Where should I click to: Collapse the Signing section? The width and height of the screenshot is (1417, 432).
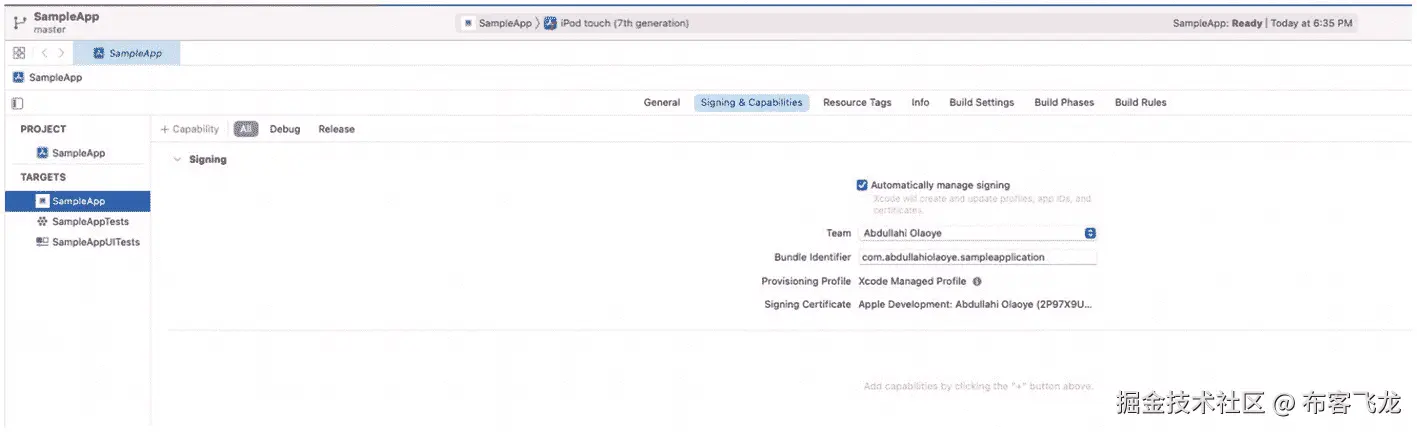pyautogui.click(x=177, y=159)
